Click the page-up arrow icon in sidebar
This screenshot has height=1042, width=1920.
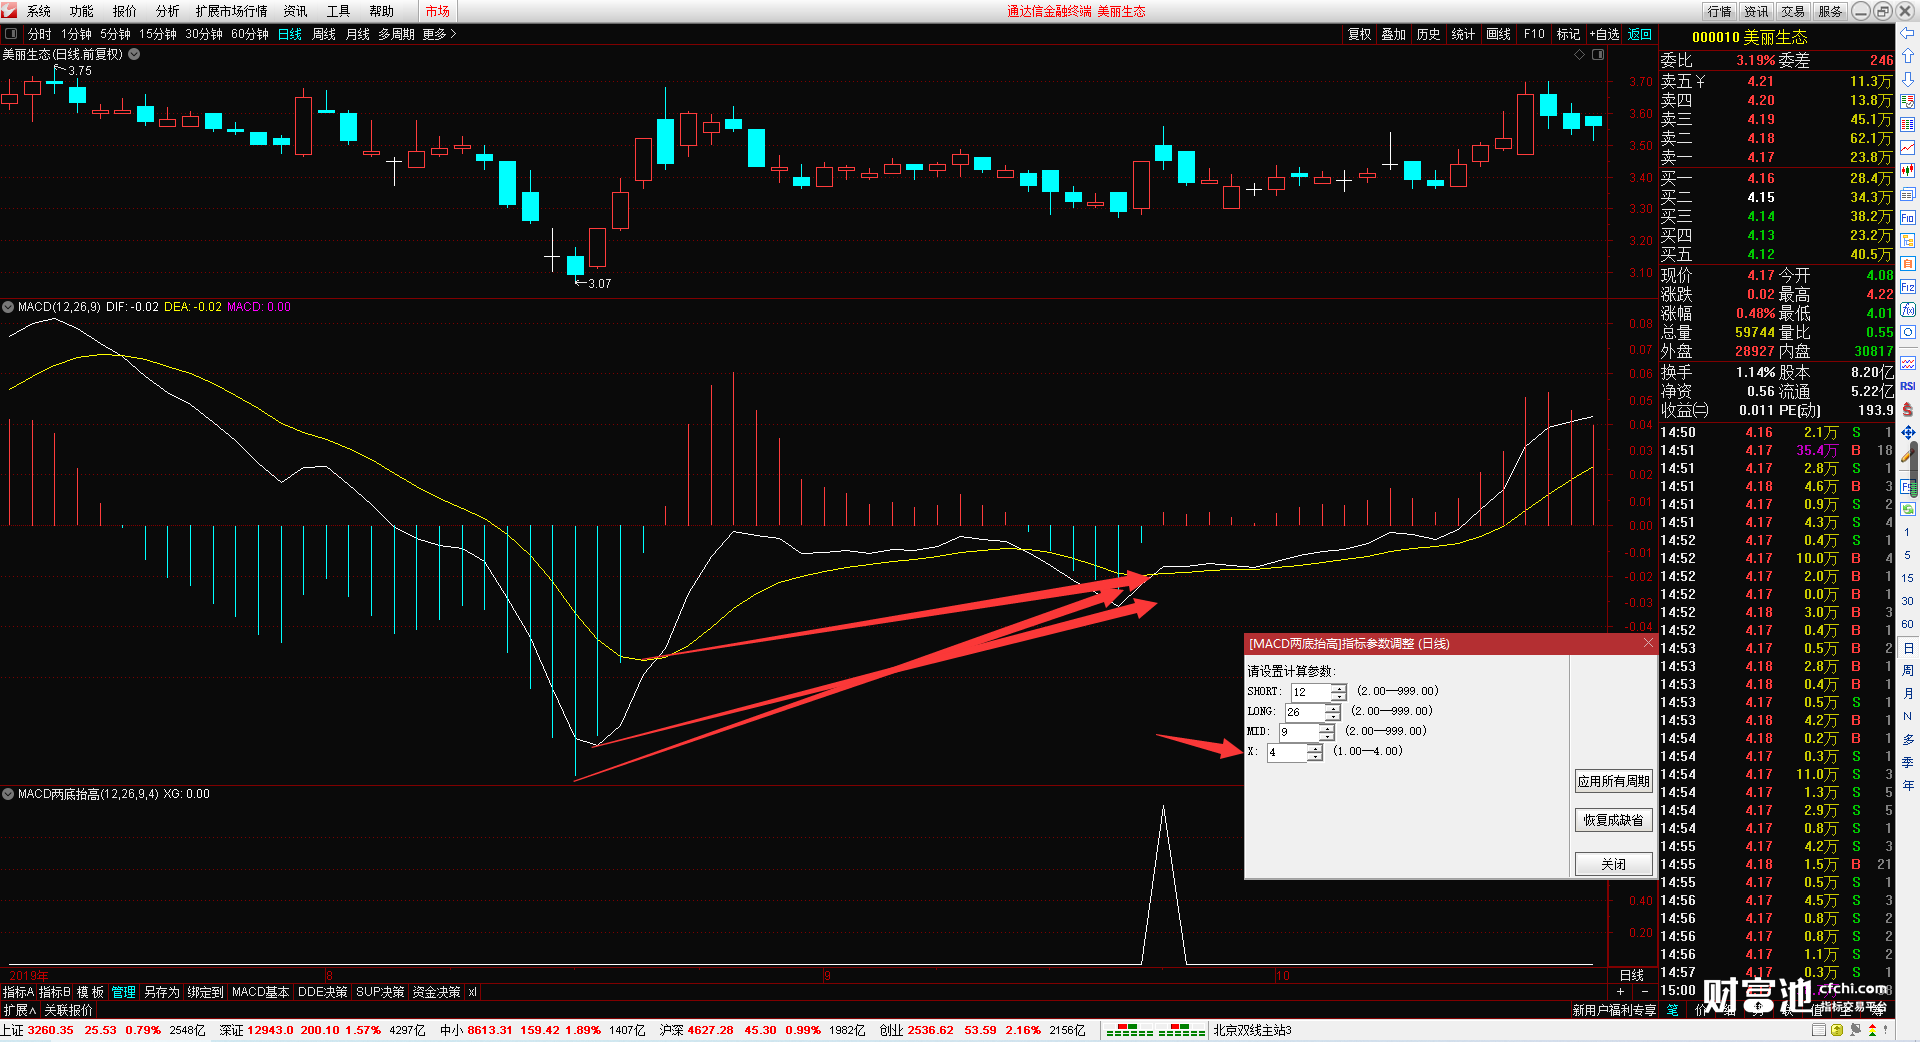(x=1908, y=57)
